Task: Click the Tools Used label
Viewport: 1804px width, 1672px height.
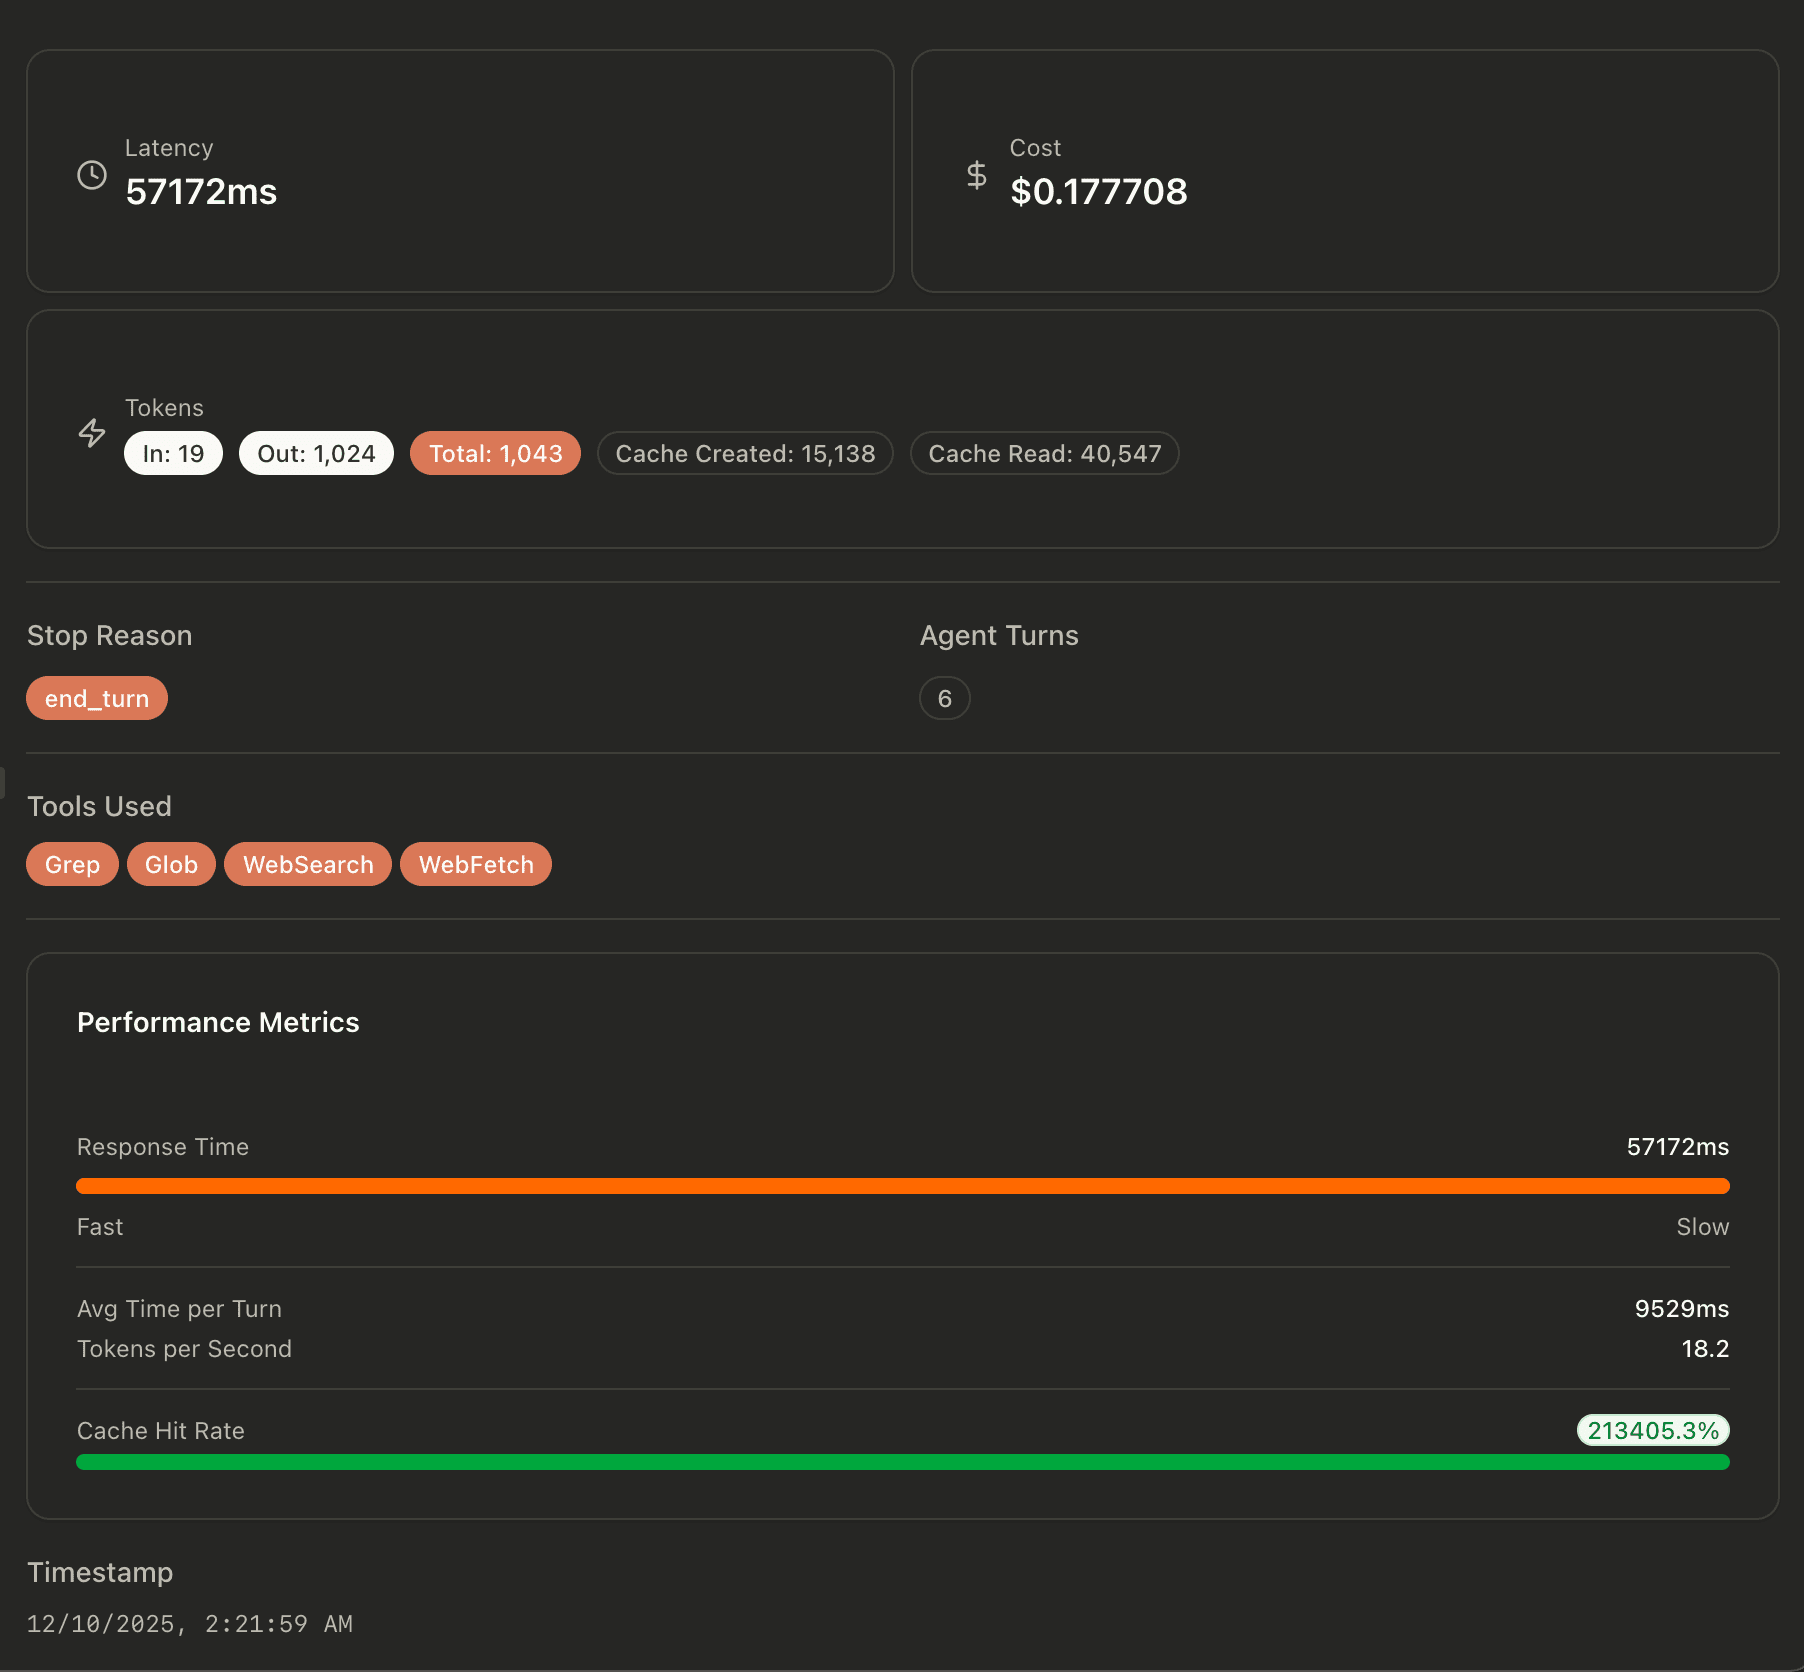Action: (x=99, y=806)
